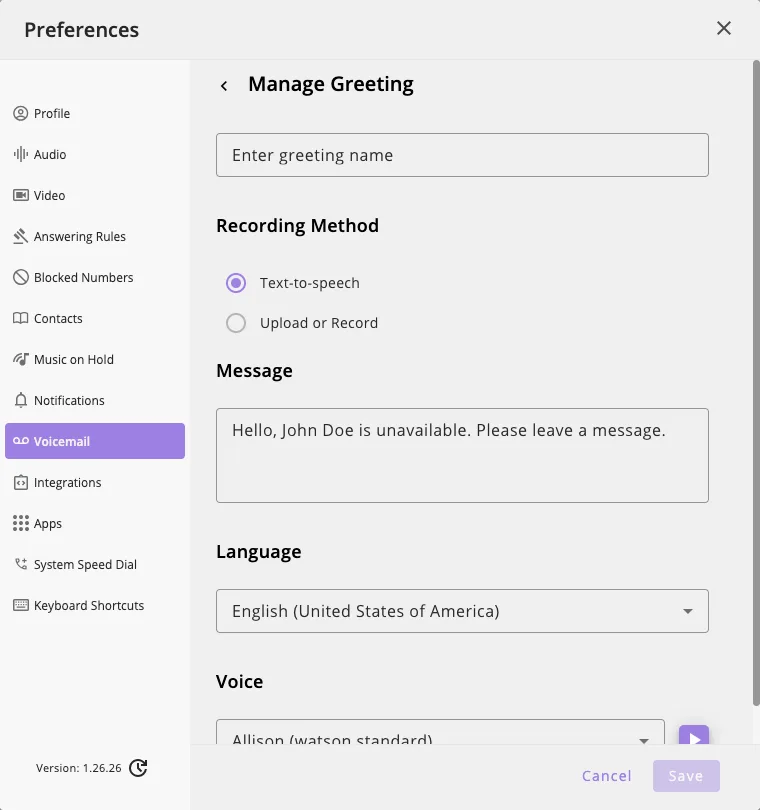Screen dimensions: 760x810
Task: Click the Version: 1.26.26 text
Action: click(79, 768)
